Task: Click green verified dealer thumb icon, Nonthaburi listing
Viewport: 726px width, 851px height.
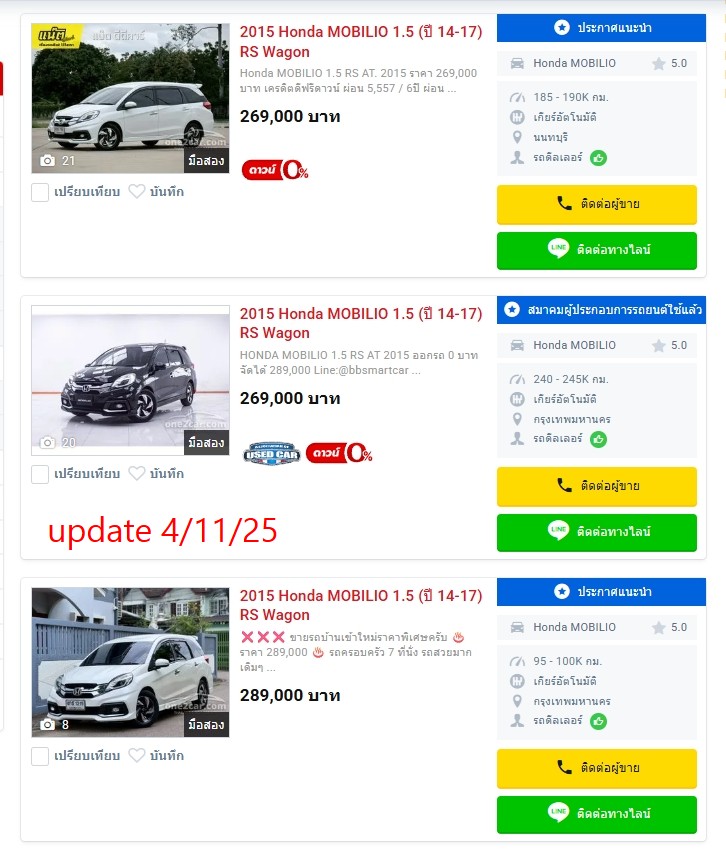Action: [598, 158]
